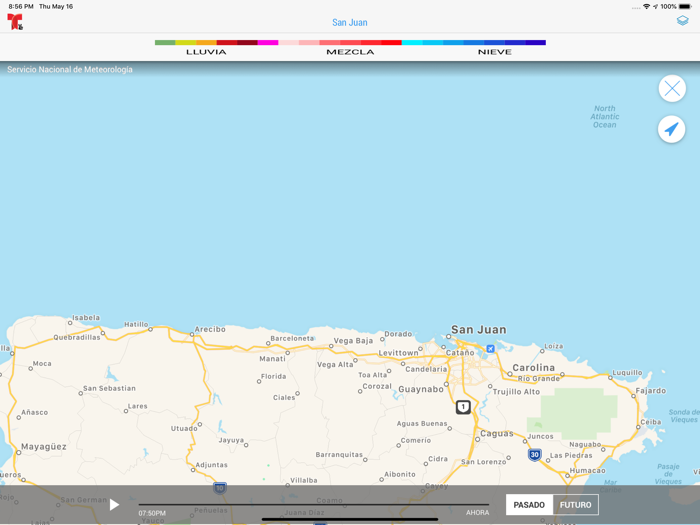The image size is (700, 525).
Task: Tap the San Juan title
Action: (350, 22)
